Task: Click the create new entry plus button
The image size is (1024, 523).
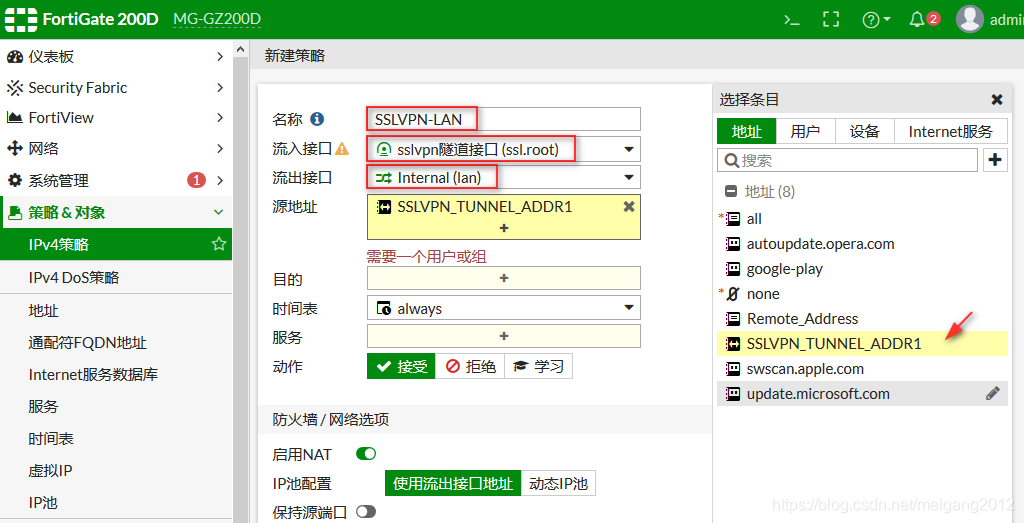Action: click(995, 159)
